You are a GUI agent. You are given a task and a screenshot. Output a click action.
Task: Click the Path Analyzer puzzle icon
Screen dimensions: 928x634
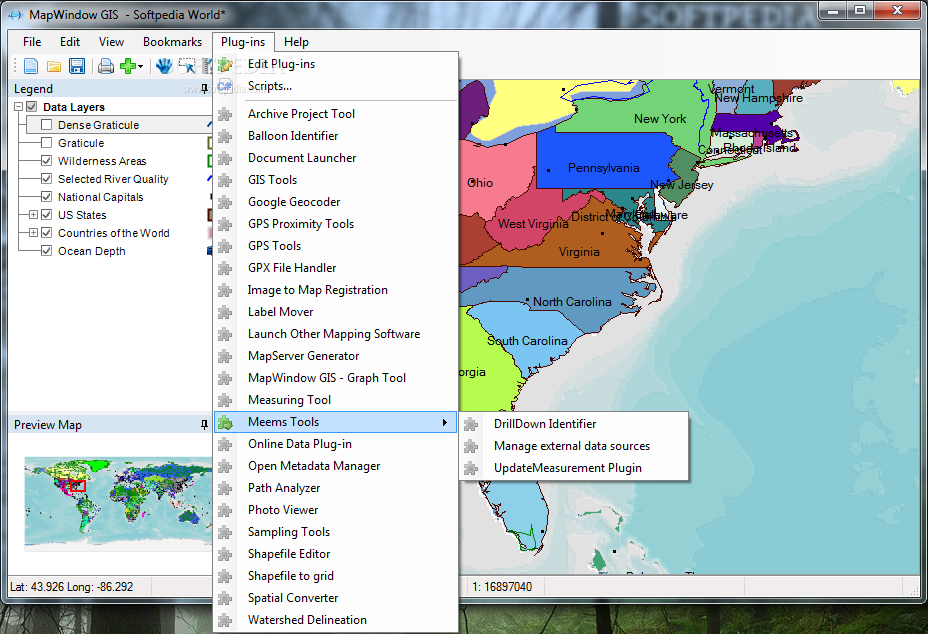pyautogui.click(x=225, y=488)
